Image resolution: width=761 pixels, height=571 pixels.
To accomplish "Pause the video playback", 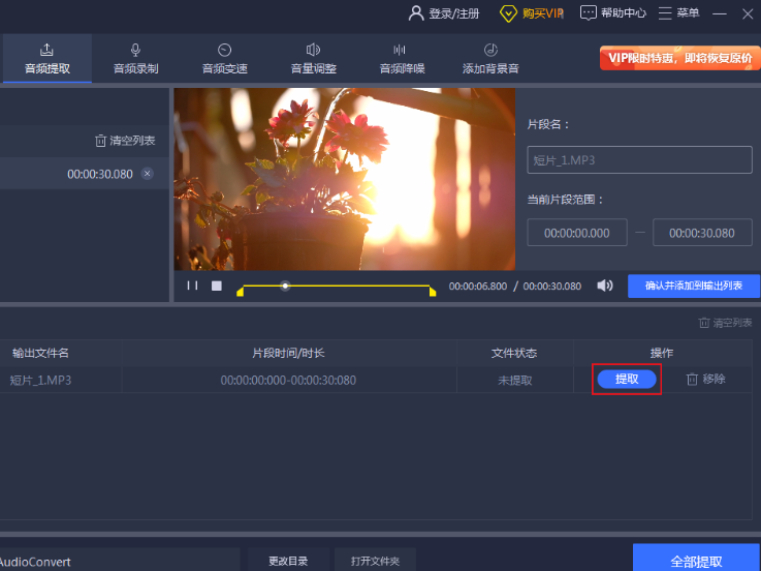I will click(x=192, y=286).
